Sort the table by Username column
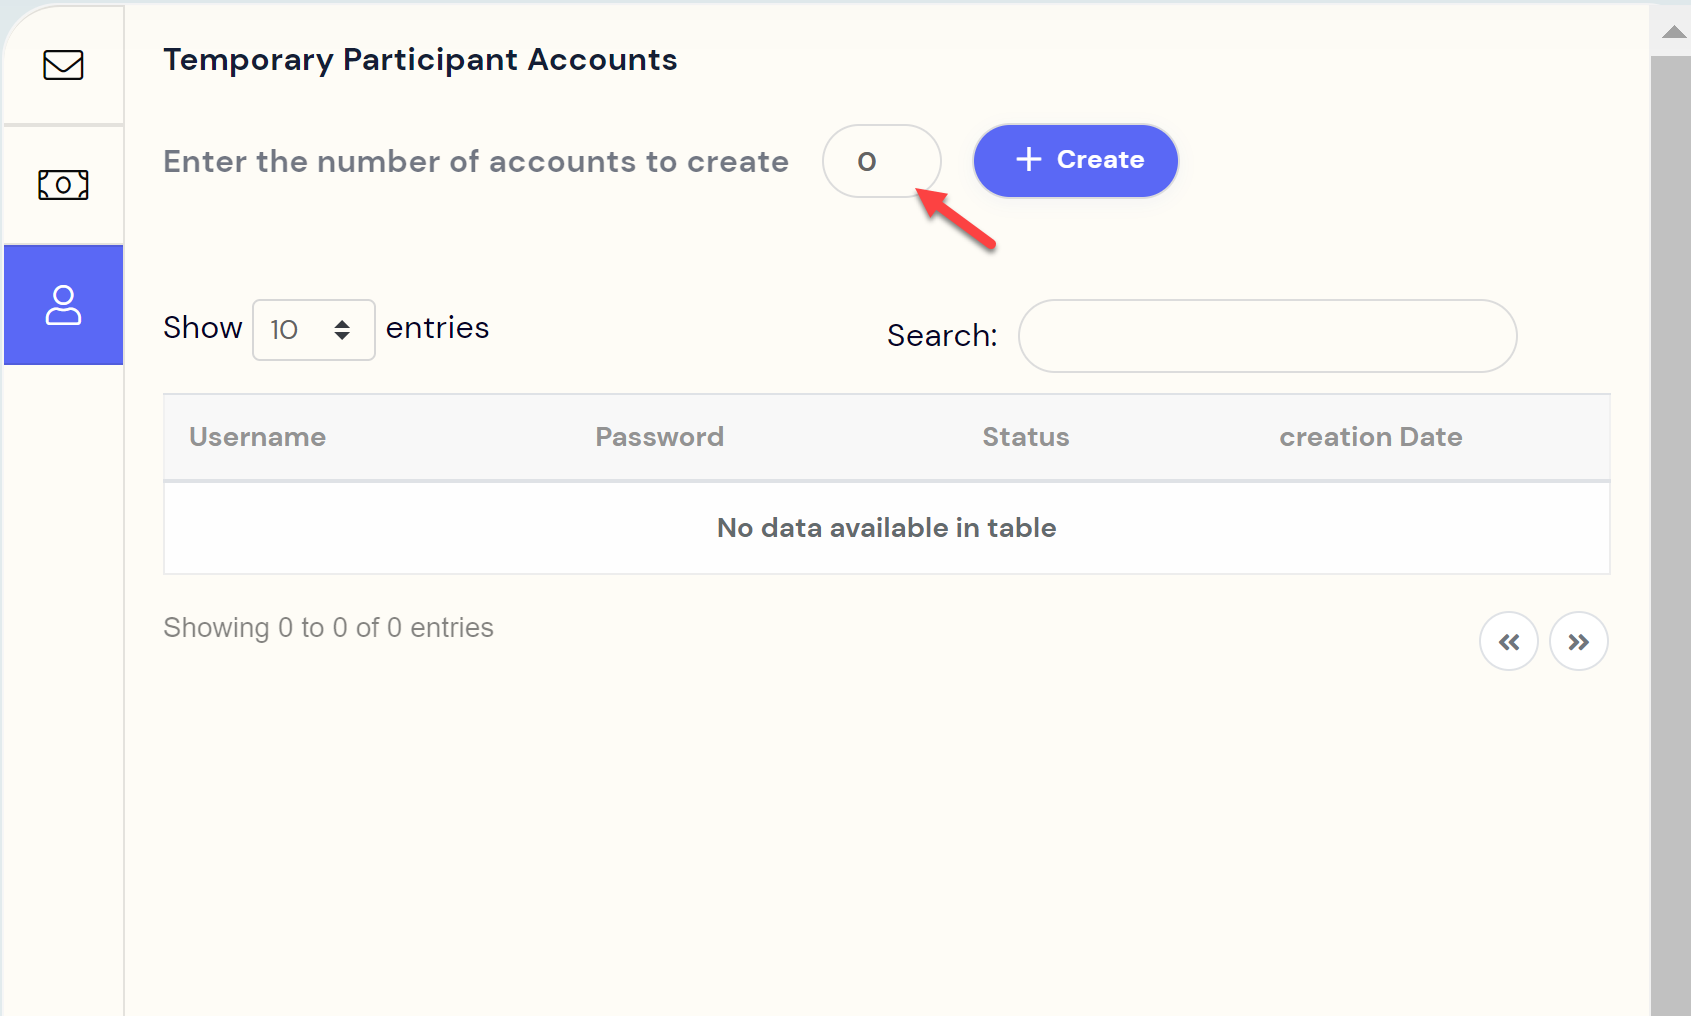This screenshot has height=1016, width=1691. coord(257,437)
